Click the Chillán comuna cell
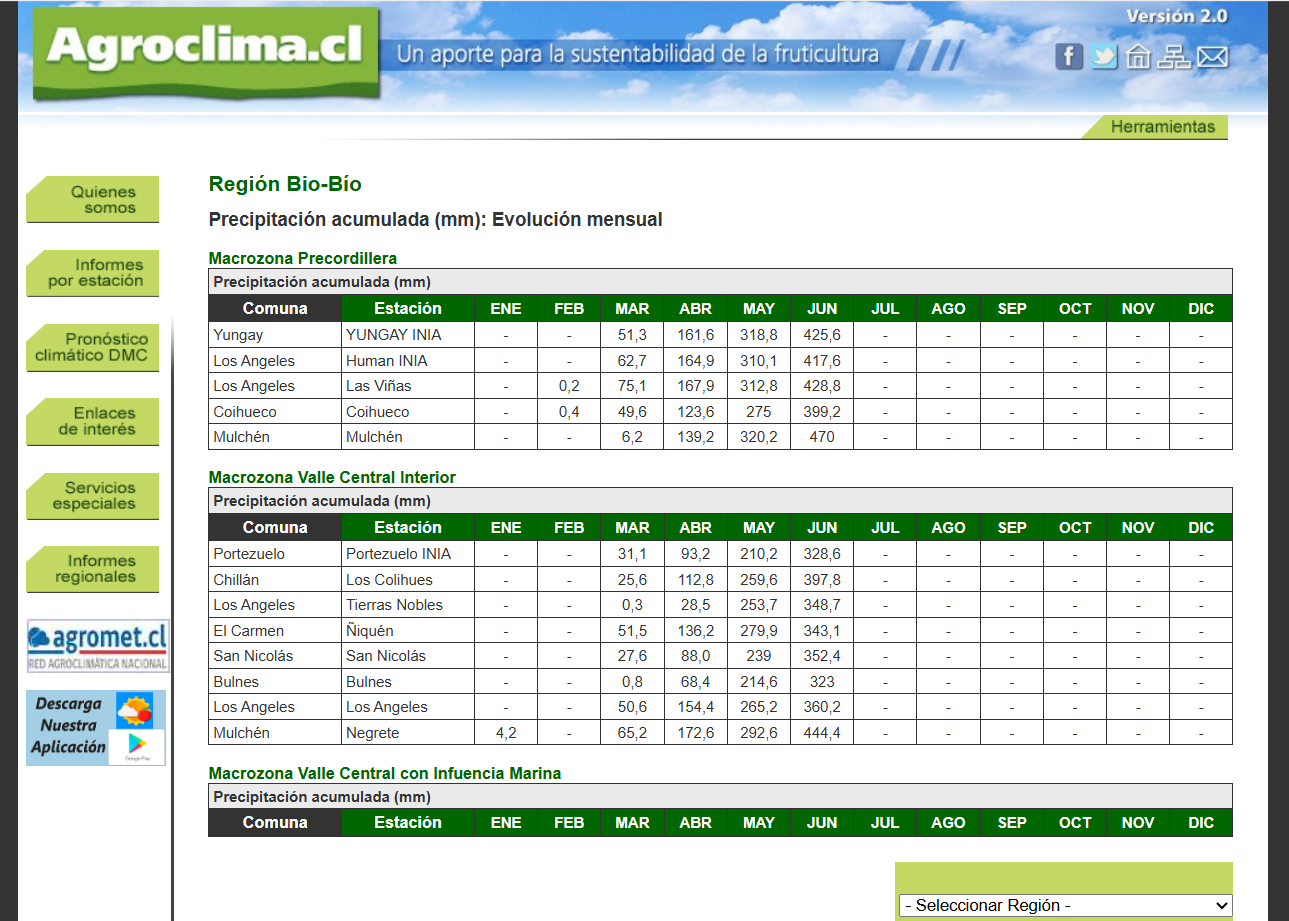 pos(275,580)
